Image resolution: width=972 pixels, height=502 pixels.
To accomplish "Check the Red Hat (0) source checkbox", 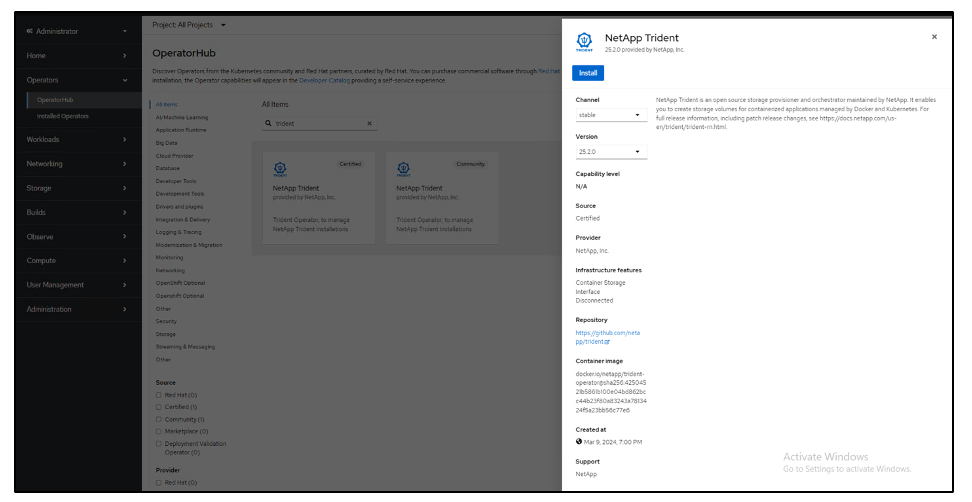I will point(159,395).
